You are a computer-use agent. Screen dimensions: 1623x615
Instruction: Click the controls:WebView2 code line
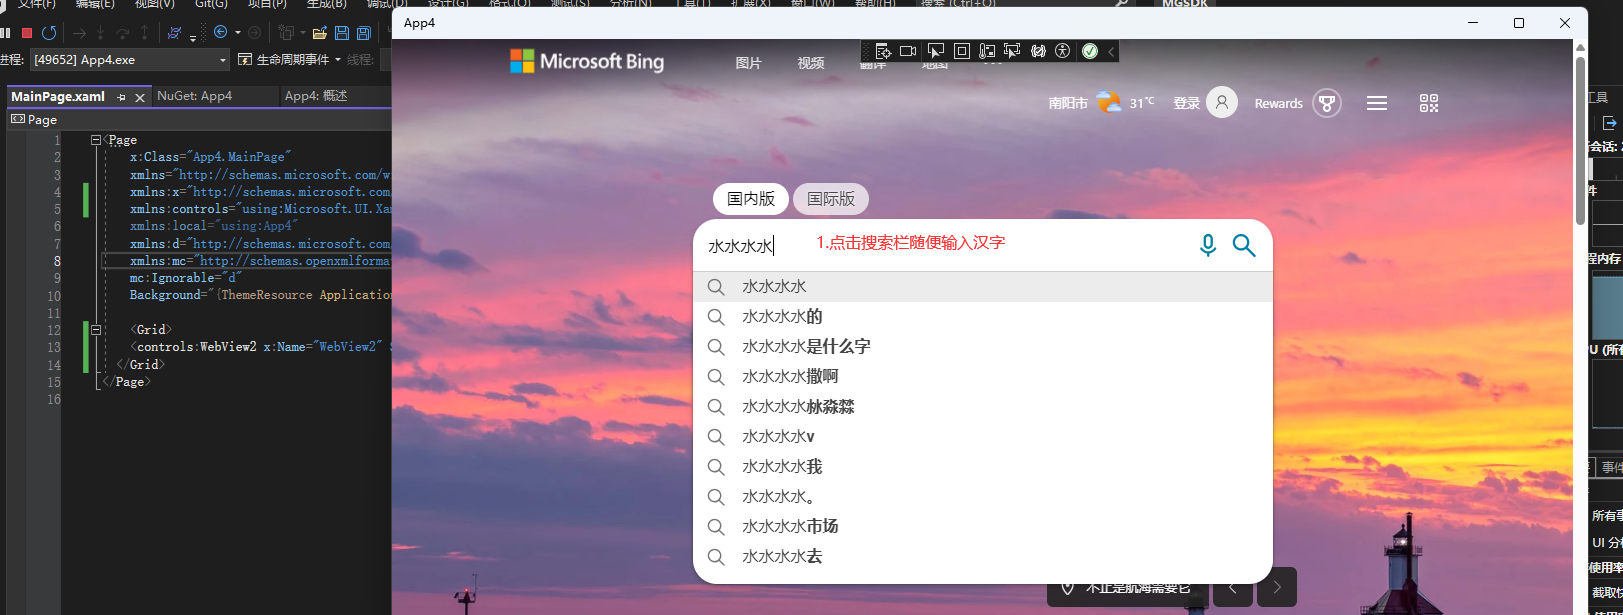tap(263, 347)
